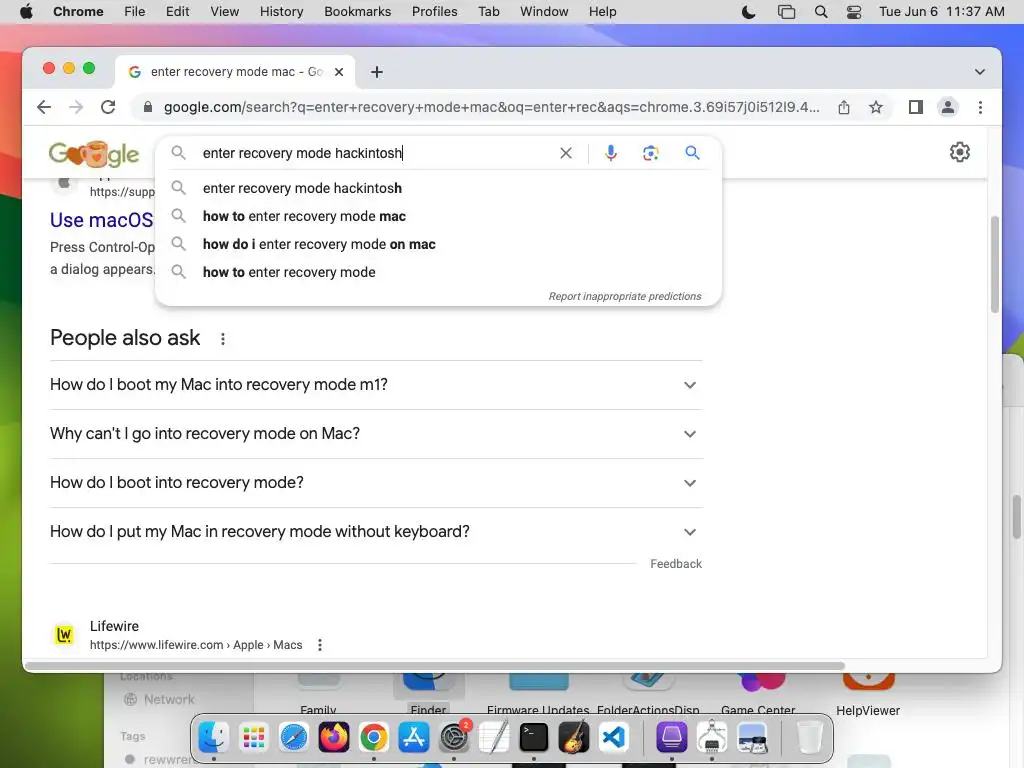Open Lifewire result more options
Screen dimensions: 1024x768
pyautogui.click(x=319, y=645)
